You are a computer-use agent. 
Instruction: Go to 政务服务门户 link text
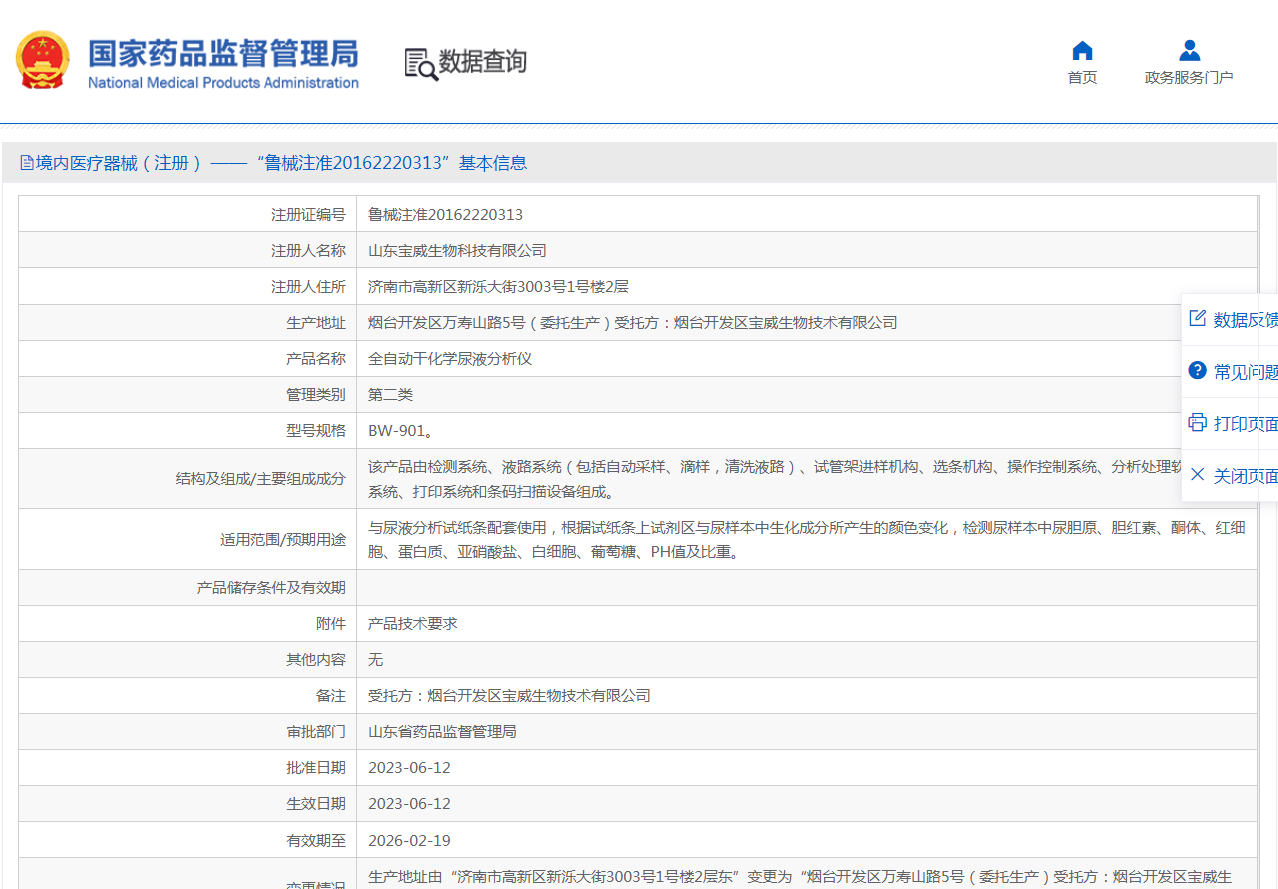[x=1189, y=77]
